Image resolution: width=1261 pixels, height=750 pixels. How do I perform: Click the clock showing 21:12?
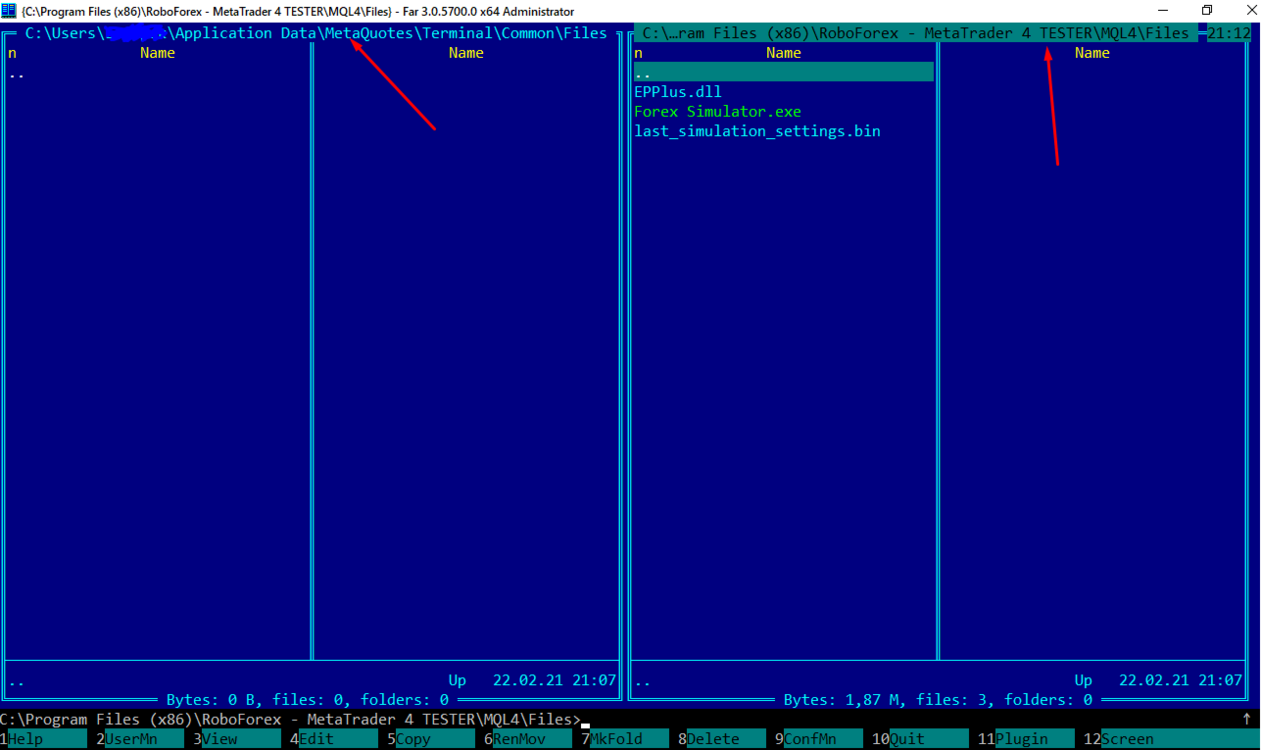click(1229, 33)
